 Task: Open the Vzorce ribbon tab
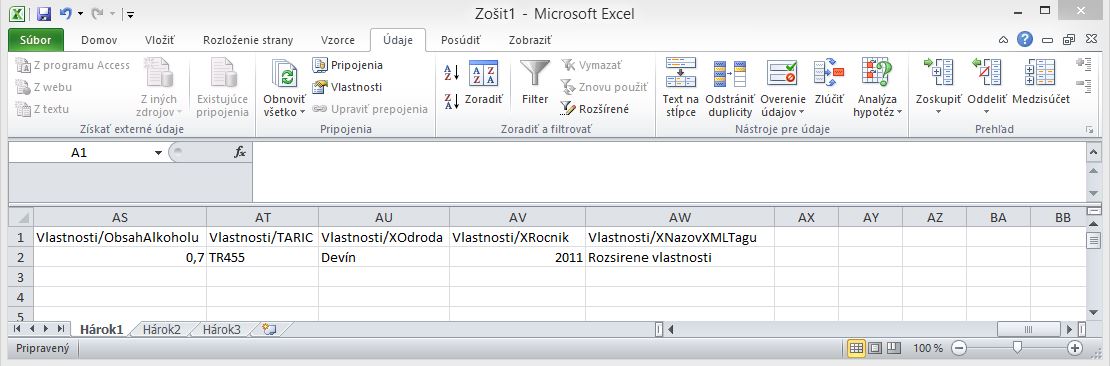point(338,40)
